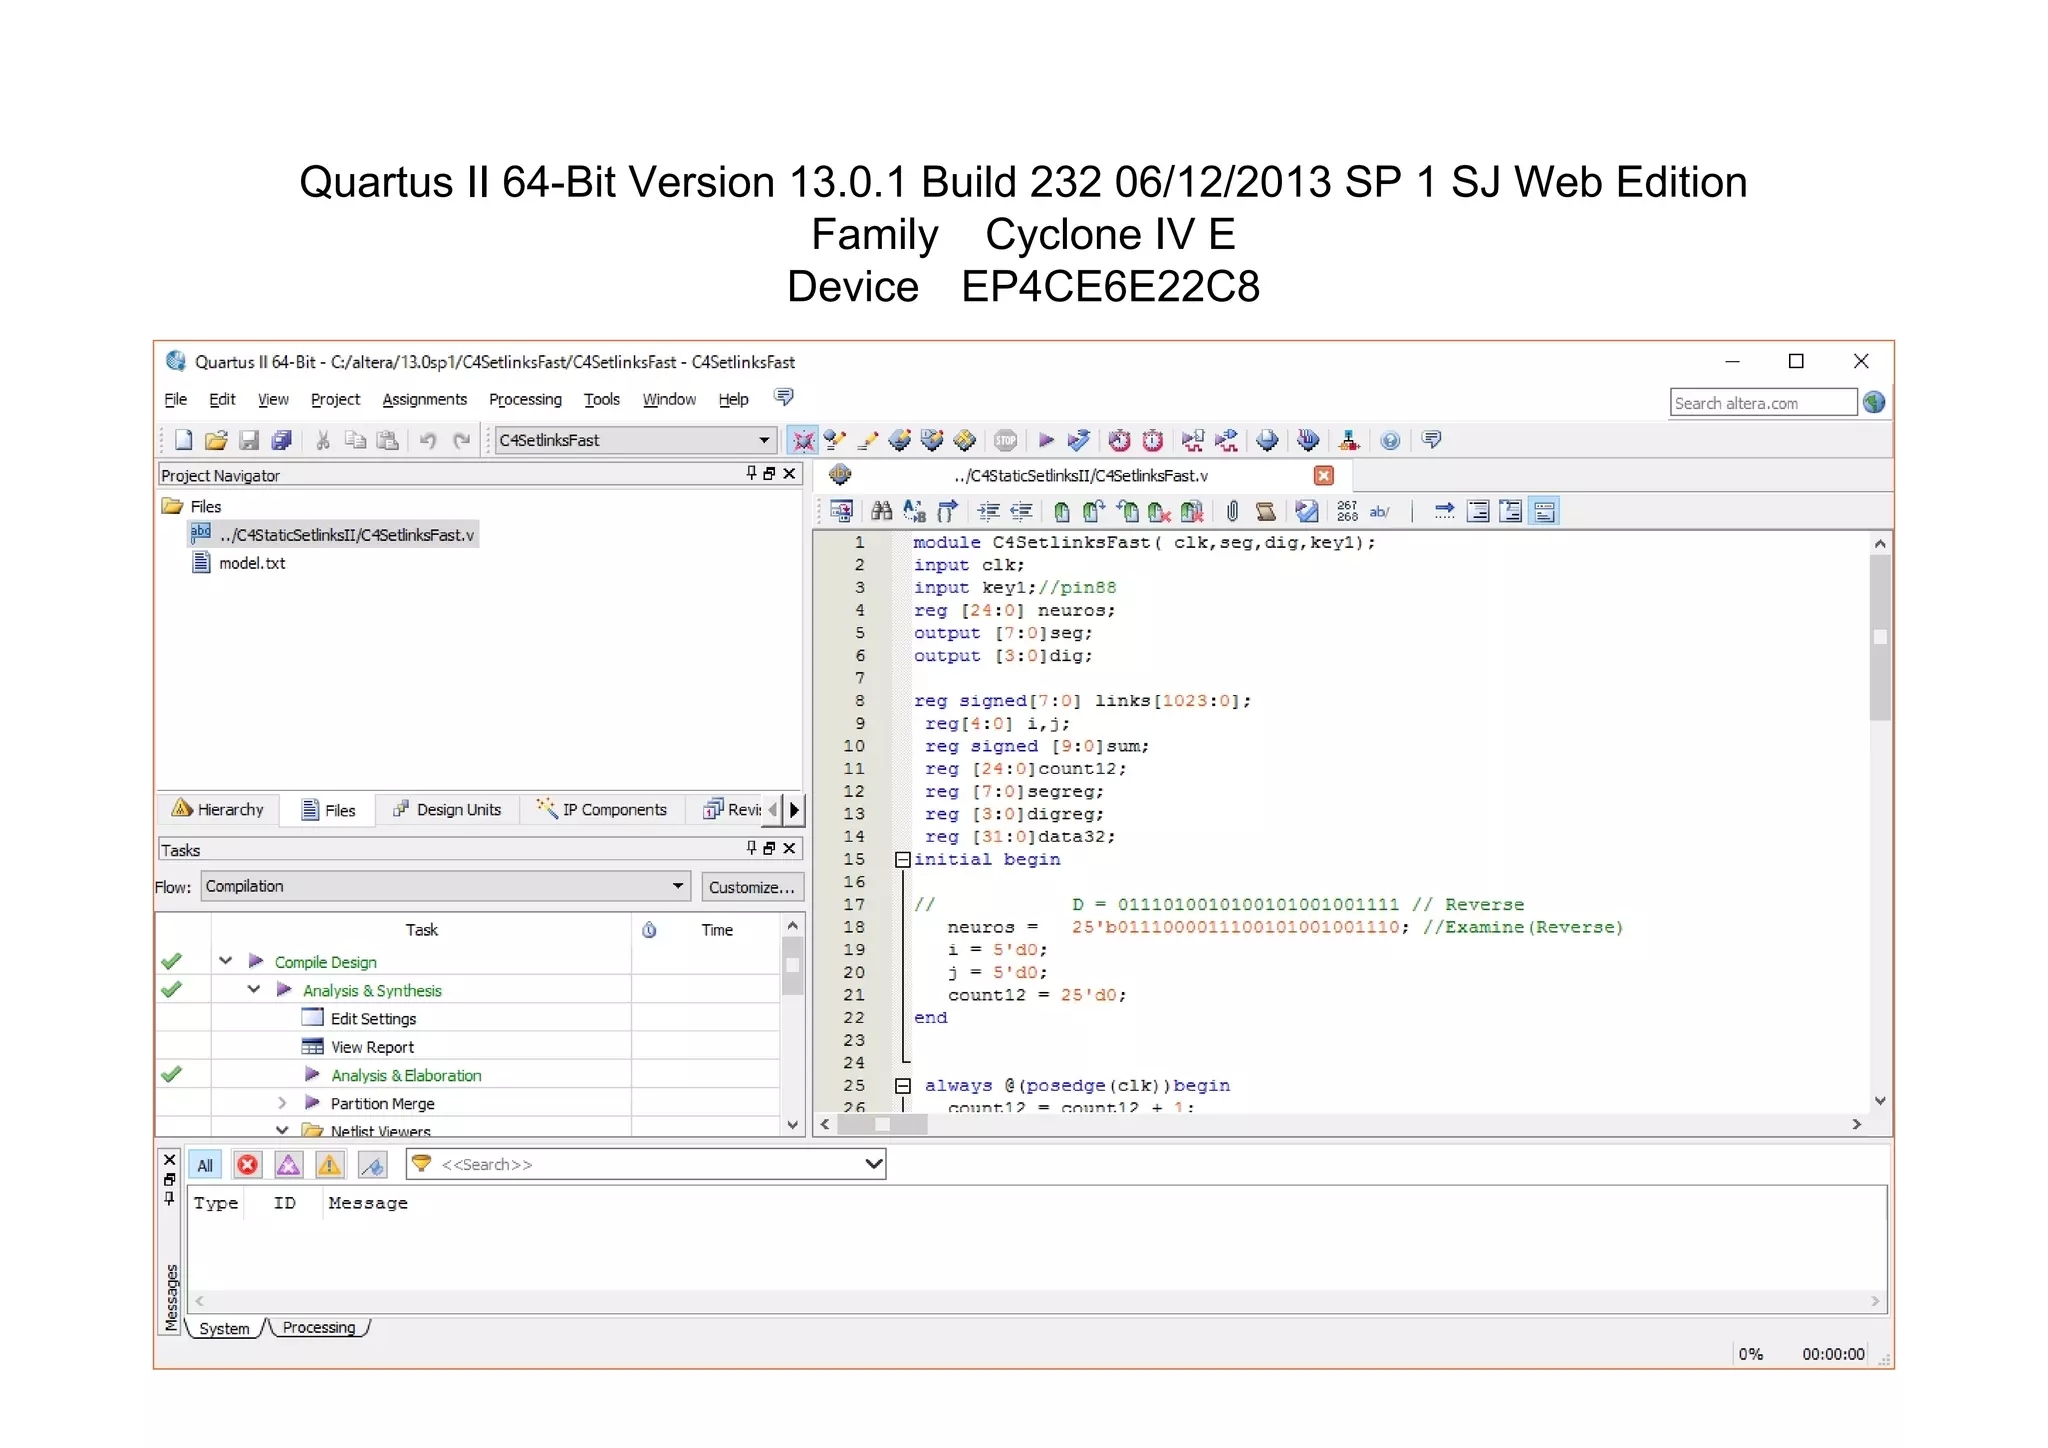Click the Customize... button
The height and width of the screenshot is (1448, 2048).
[x=751, y=887]
